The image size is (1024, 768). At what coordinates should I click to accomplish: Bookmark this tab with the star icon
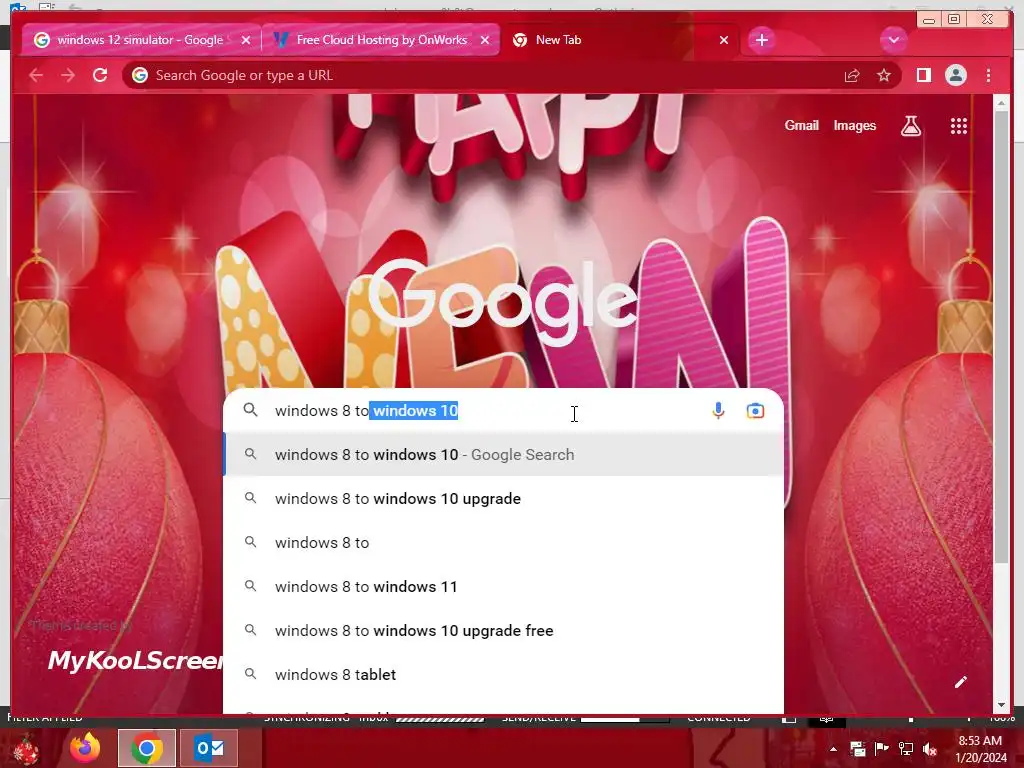click(884, 76)
